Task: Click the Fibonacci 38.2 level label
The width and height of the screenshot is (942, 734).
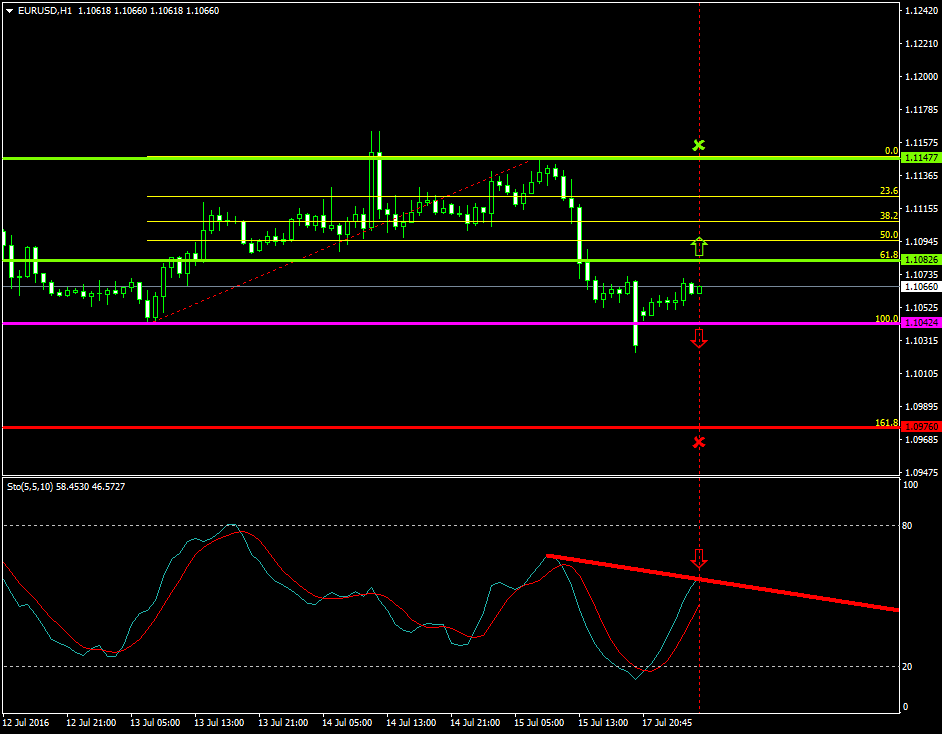Action: coord(888,216)
